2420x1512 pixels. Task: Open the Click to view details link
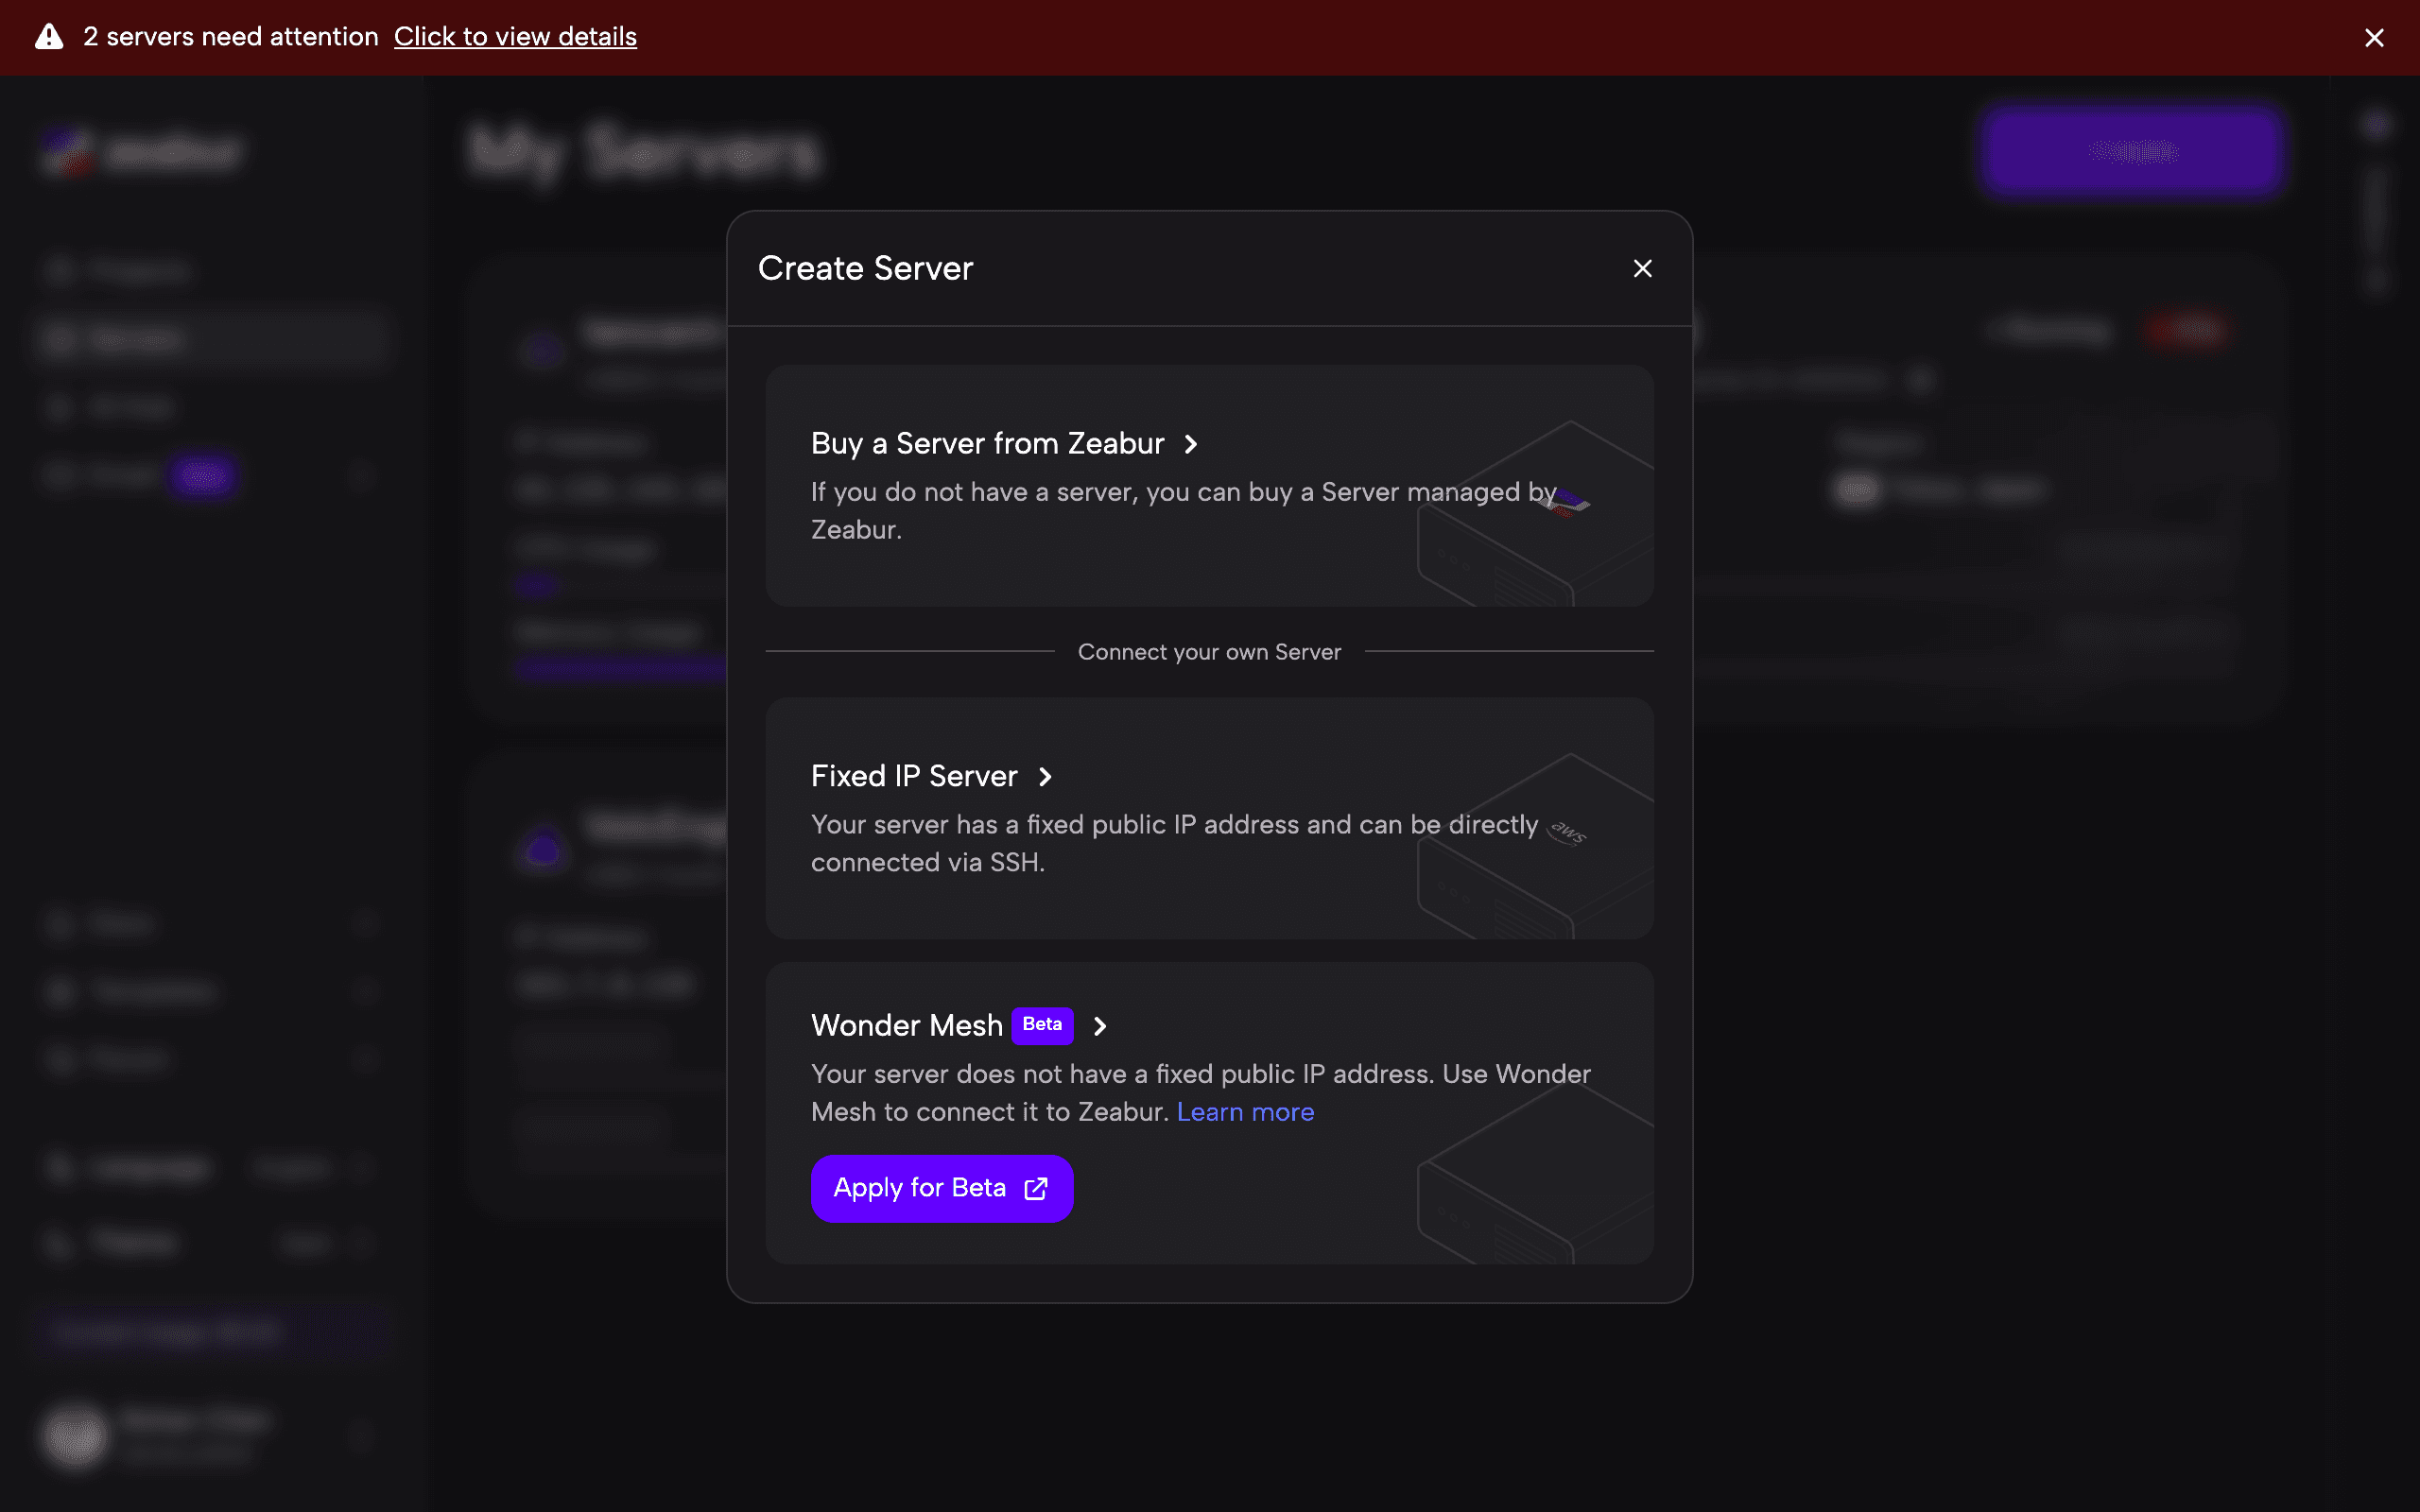[516, 37]
